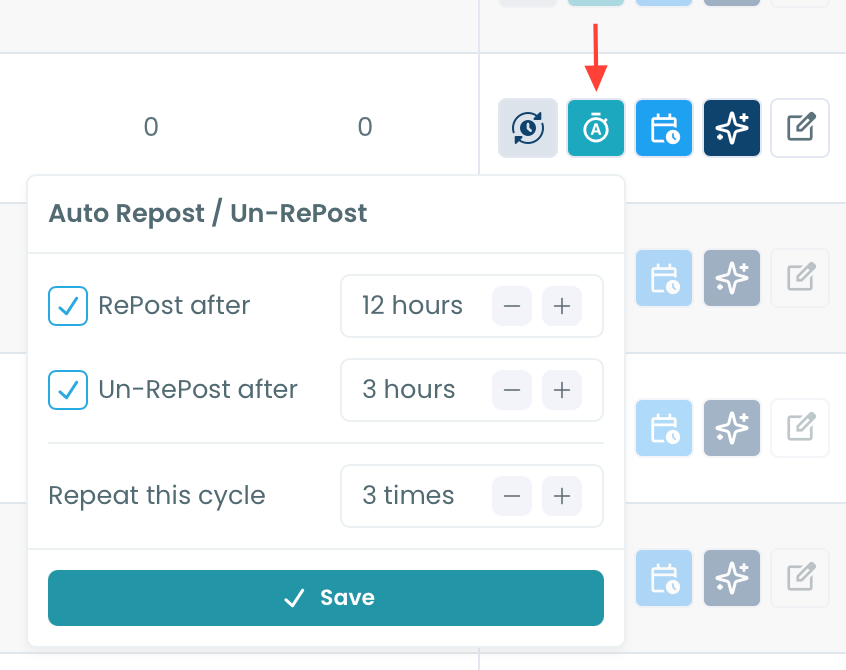Uncheck the RePost after checkbox
The image size is (846, 670).
pyautogui.click(x=68, y=306)
